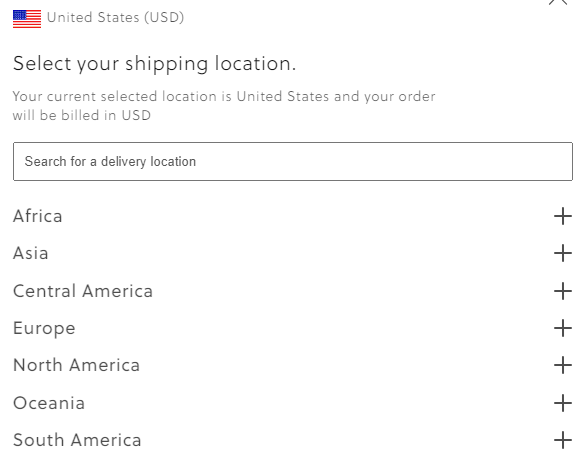This screenshot has height=459, width=586.
Task: Expand South America using the plus icon
Action: pos(563,440)
